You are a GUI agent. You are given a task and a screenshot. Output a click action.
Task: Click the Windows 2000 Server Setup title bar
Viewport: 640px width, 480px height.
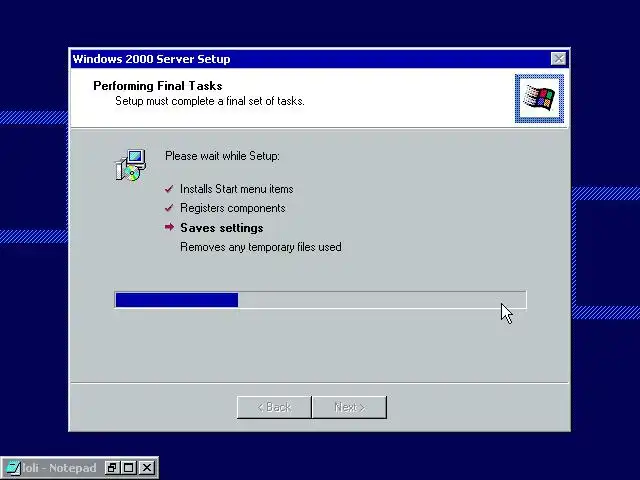320,59
